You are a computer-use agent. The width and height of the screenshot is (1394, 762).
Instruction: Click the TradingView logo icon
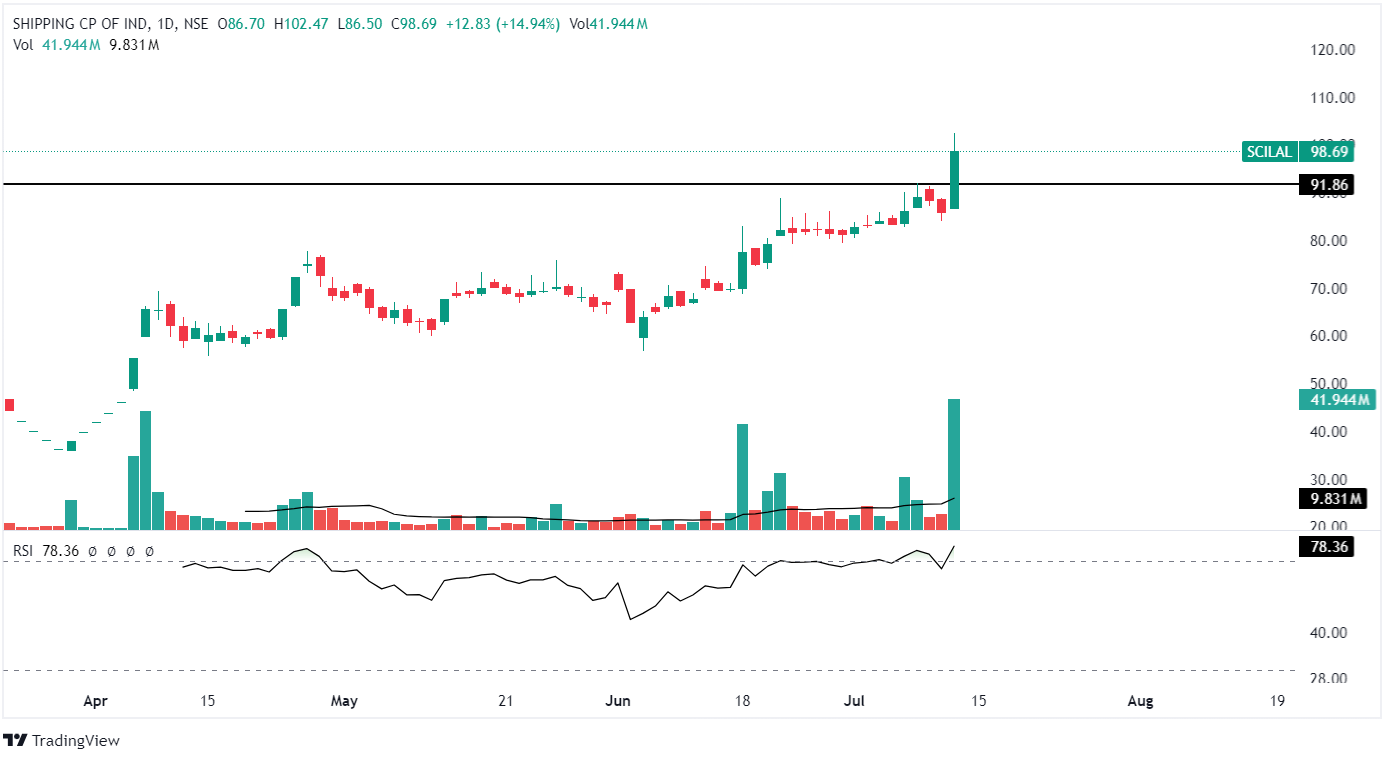(x=15, y=741)
